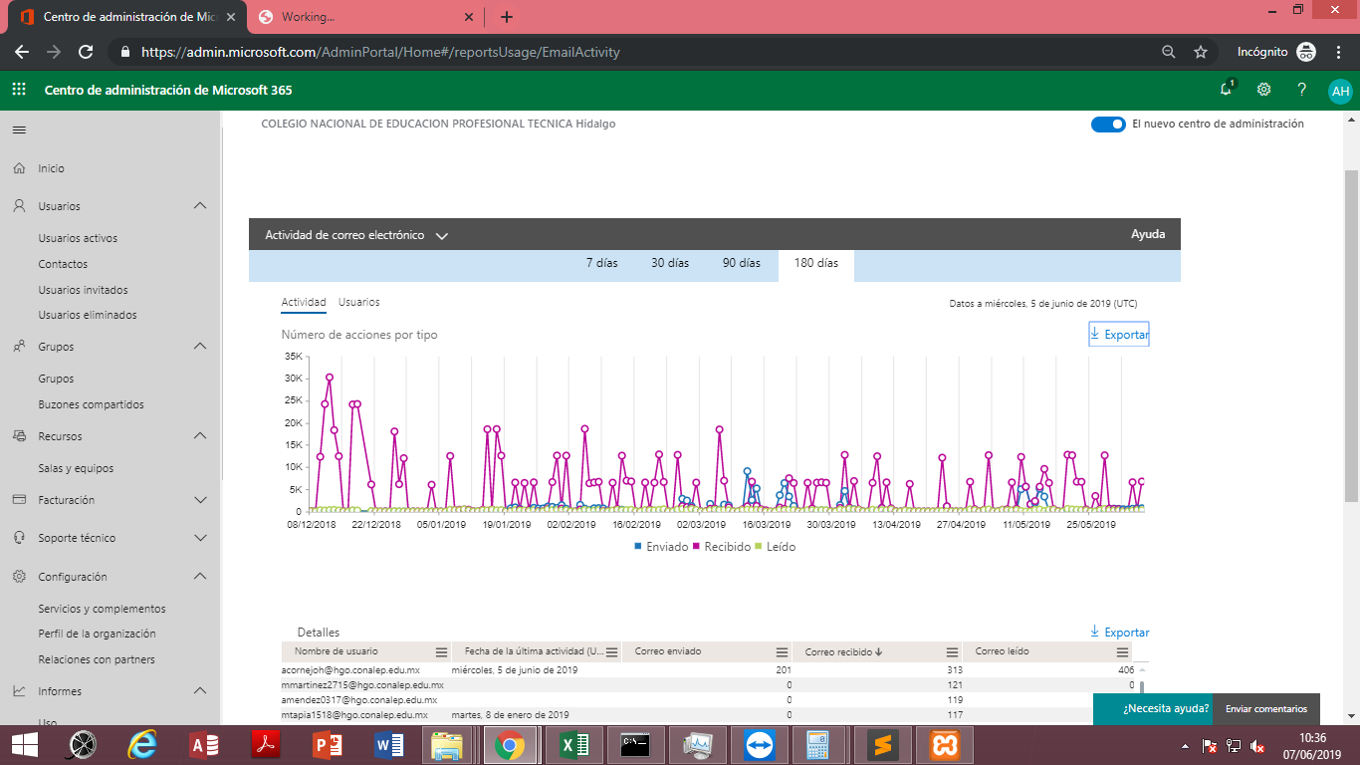This screenshot has height=765, width=1360.
Task: Expand the Facturación section chevron
Action: 200,499
